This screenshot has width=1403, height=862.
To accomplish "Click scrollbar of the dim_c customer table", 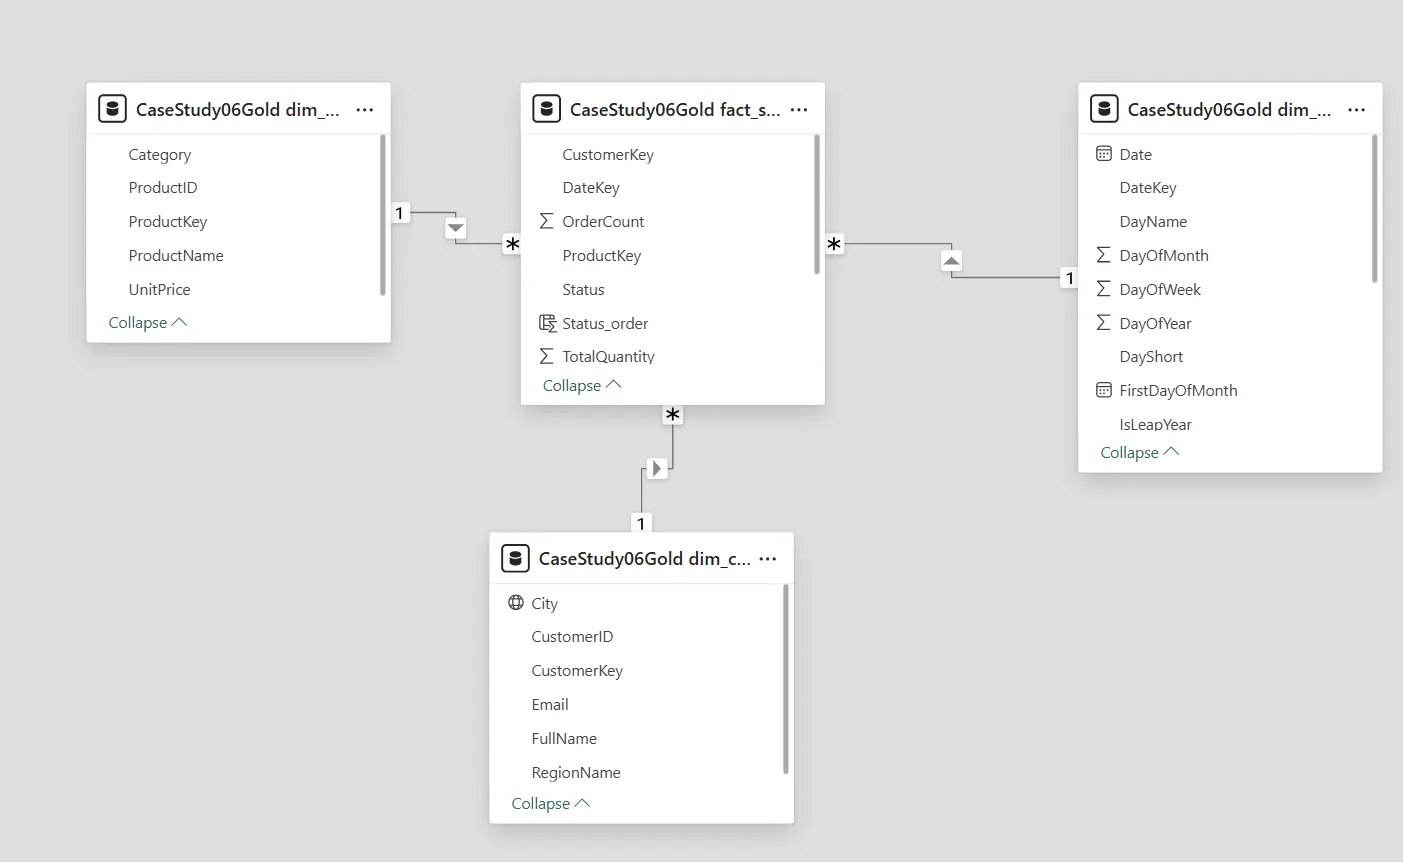I will (786, 679).
